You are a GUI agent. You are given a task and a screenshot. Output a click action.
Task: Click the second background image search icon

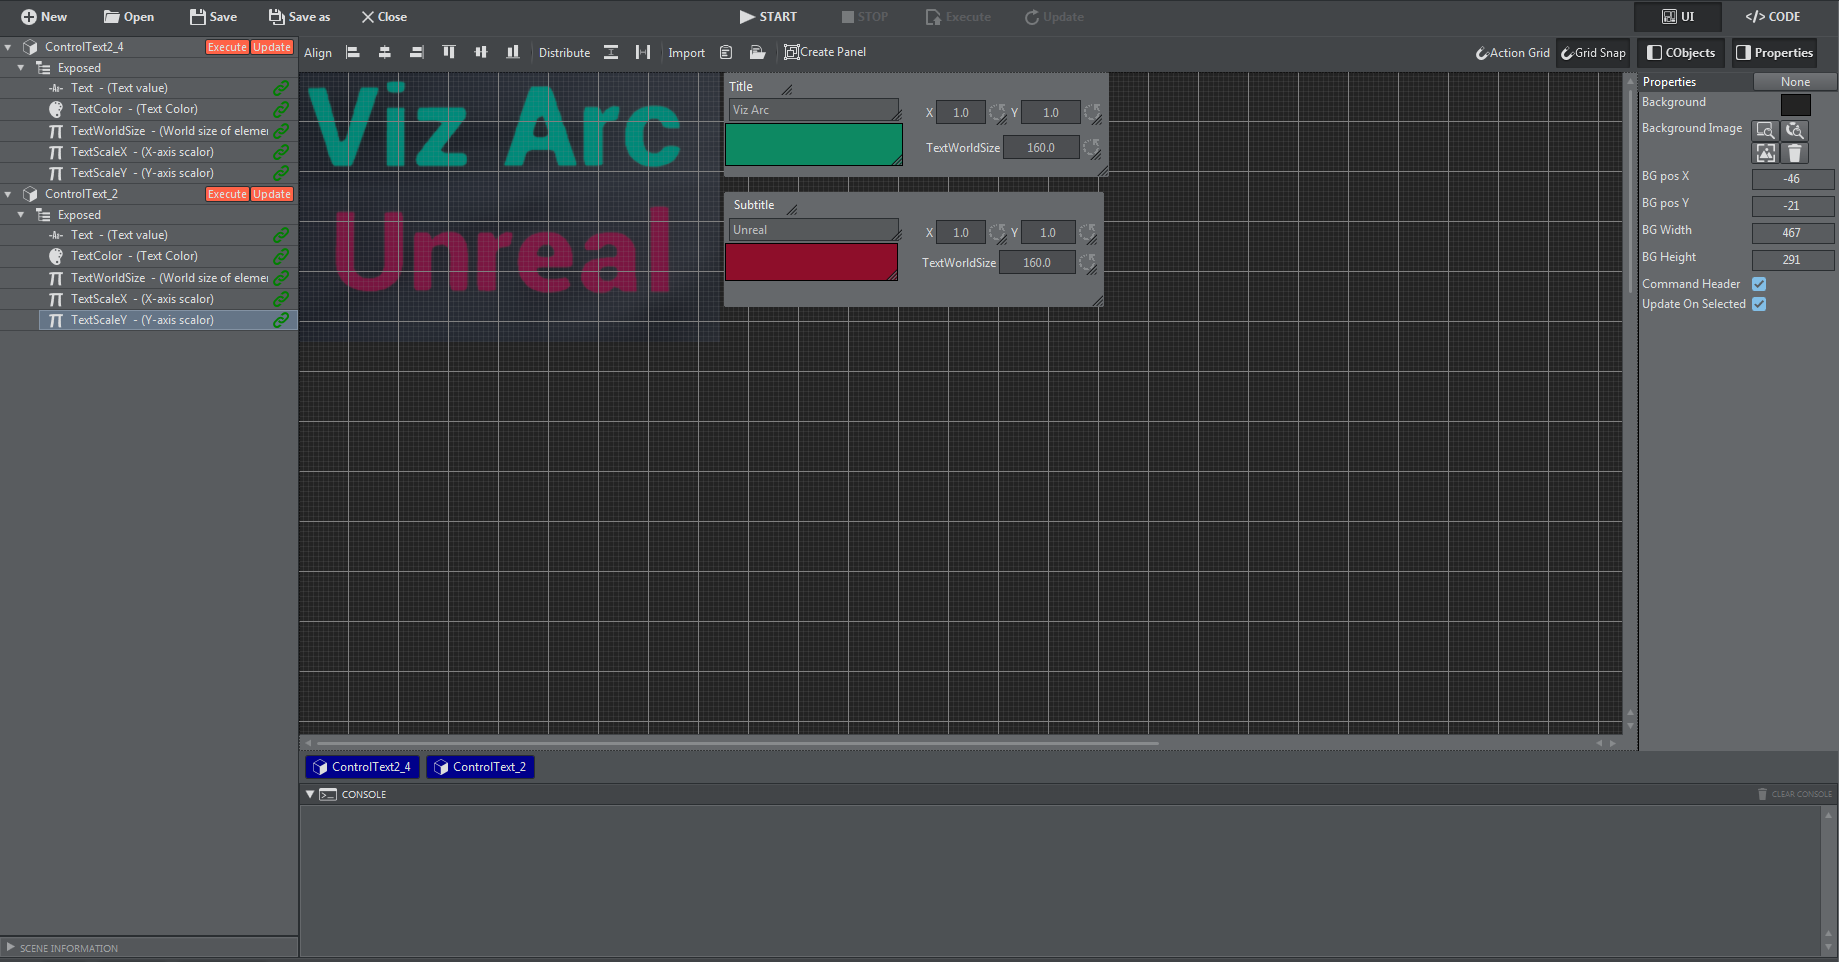tap(1795, 130)
